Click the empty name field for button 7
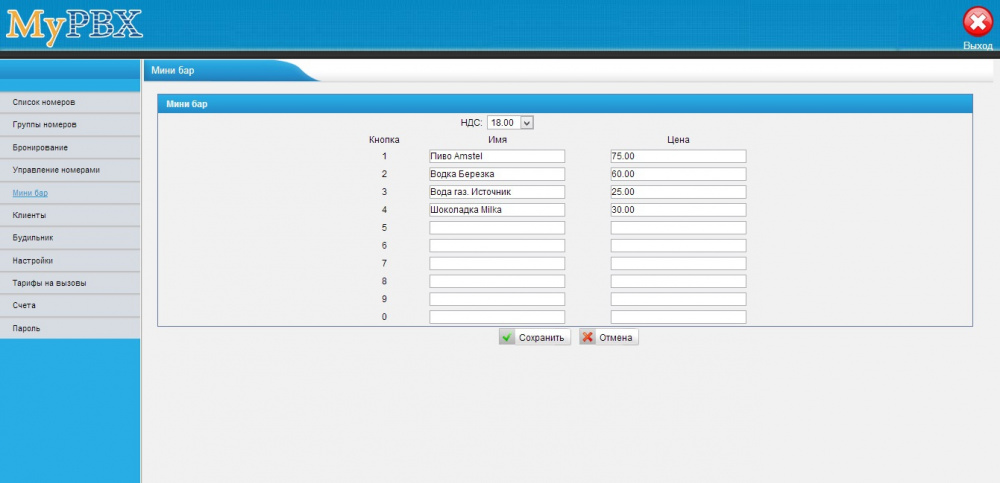 (497, 264)
